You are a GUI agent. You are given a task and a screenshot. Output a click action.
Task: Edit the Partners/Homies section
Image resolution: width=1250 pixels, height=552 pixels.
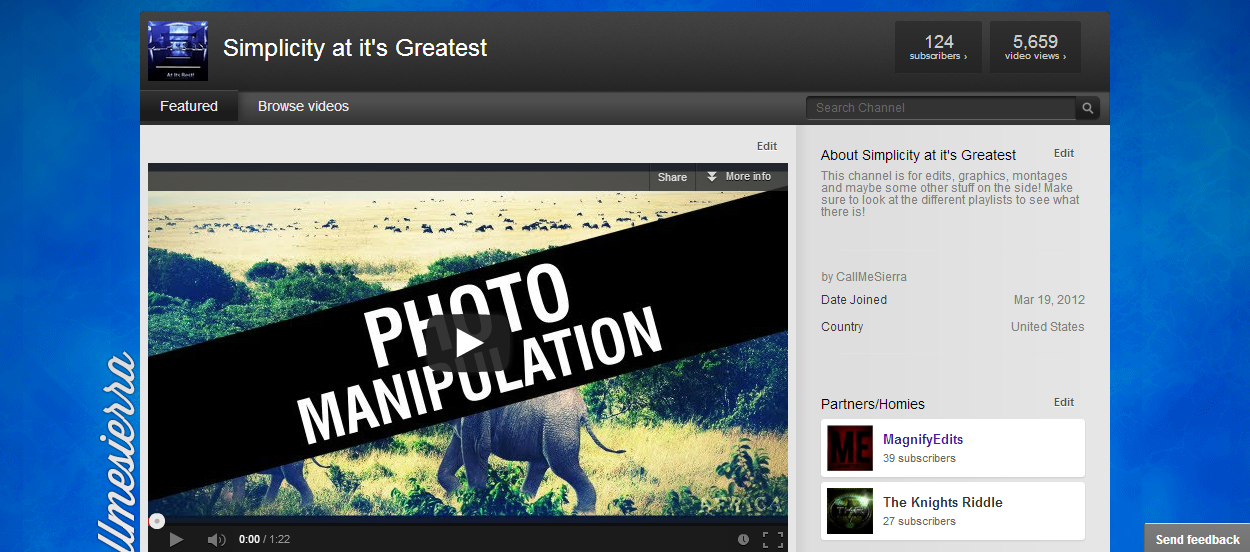1064,402
